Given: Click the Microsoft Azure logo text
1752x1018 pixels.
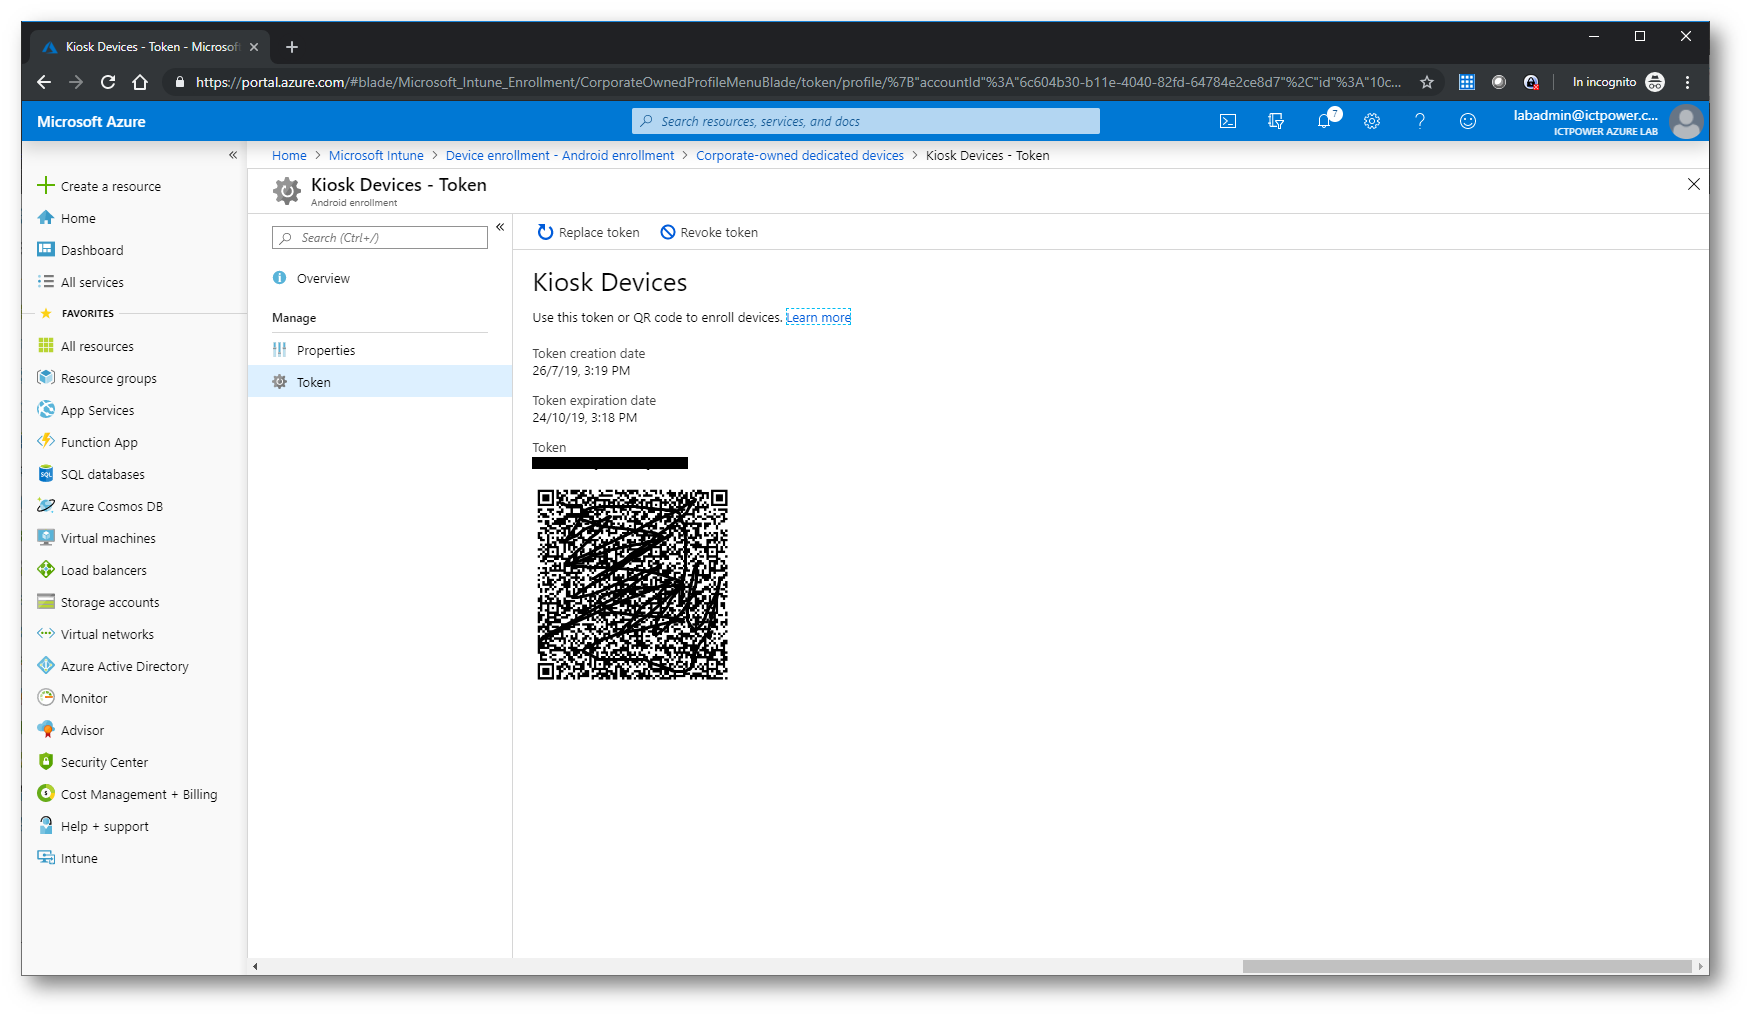Looking at the screenshot, I should point(91,121).
